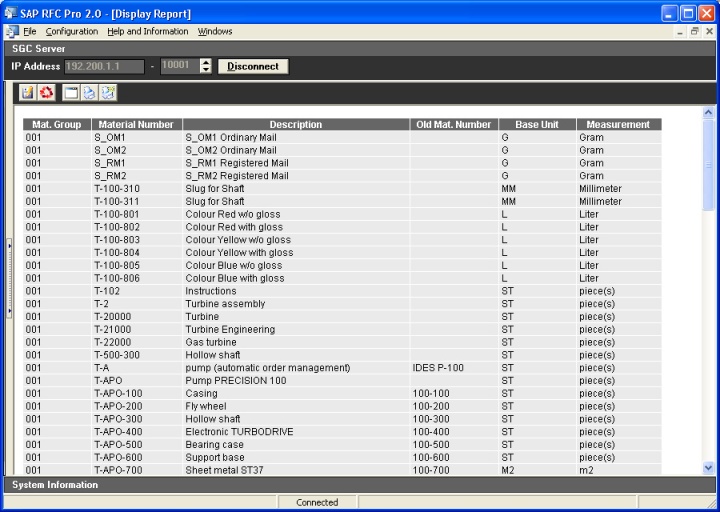The height and width of the screenshot is (512, 720).
Task: Open the Help and Information menu
Action: 148,31
